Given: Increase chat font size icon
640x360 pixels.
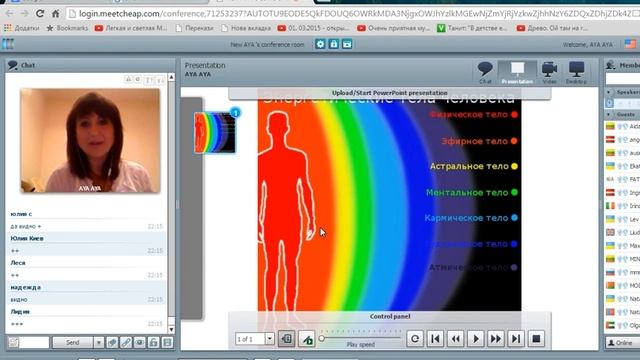Looking at the screenshot, I should coord(148,80).
